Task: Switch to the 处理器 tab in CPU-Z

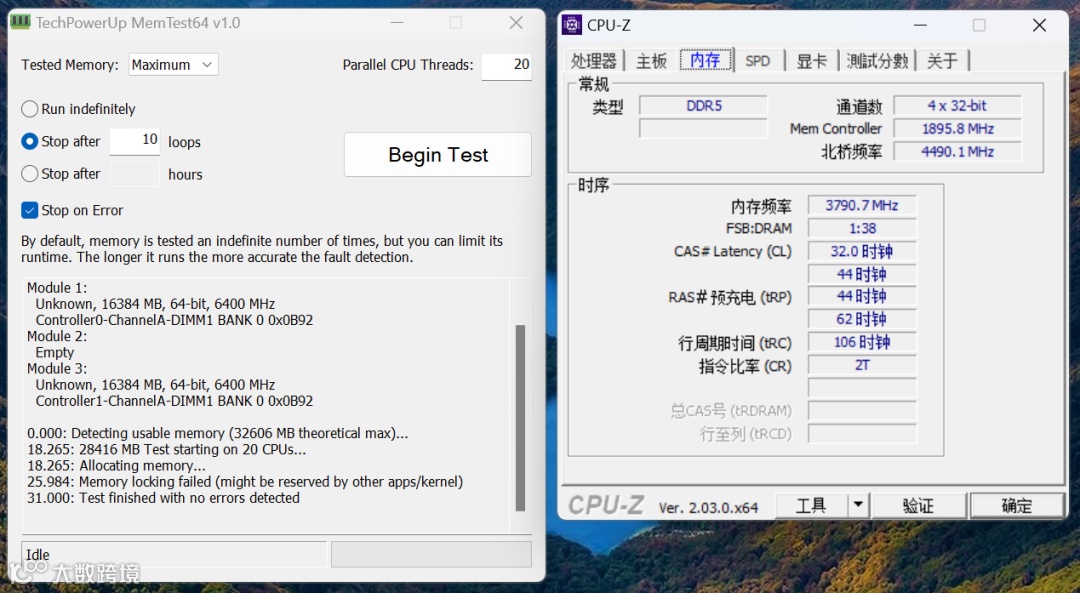Action: pos(593,61)
